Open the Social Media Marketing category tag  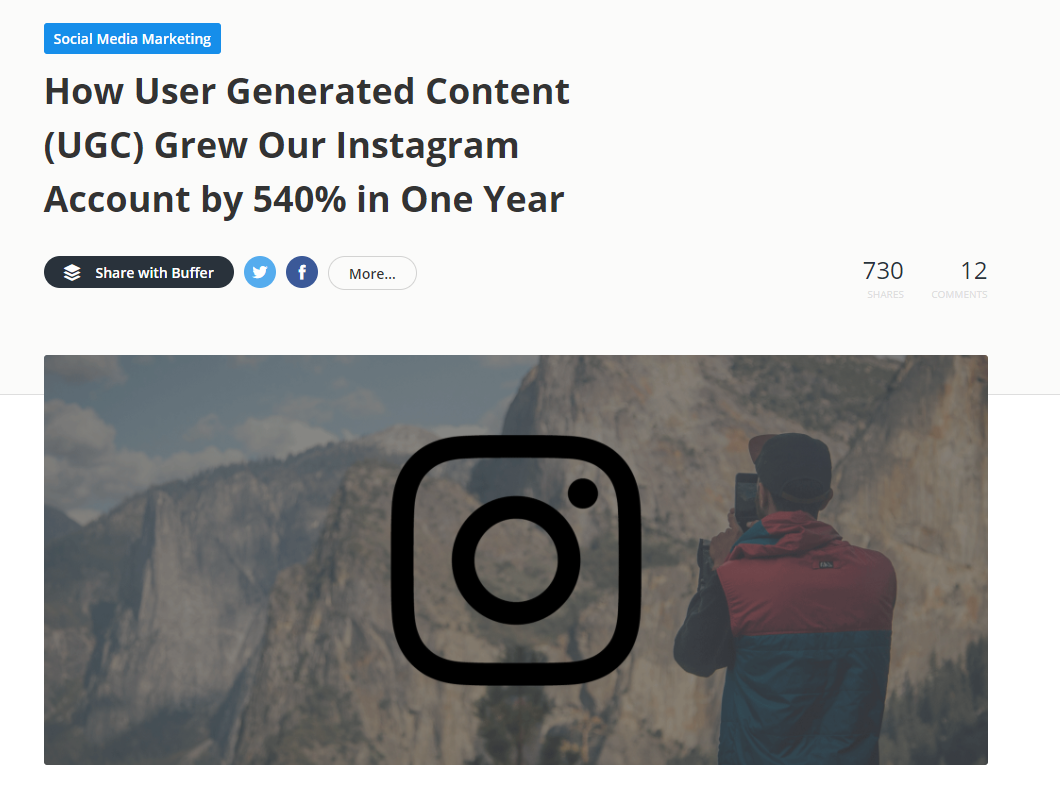(x=132, y=39)
